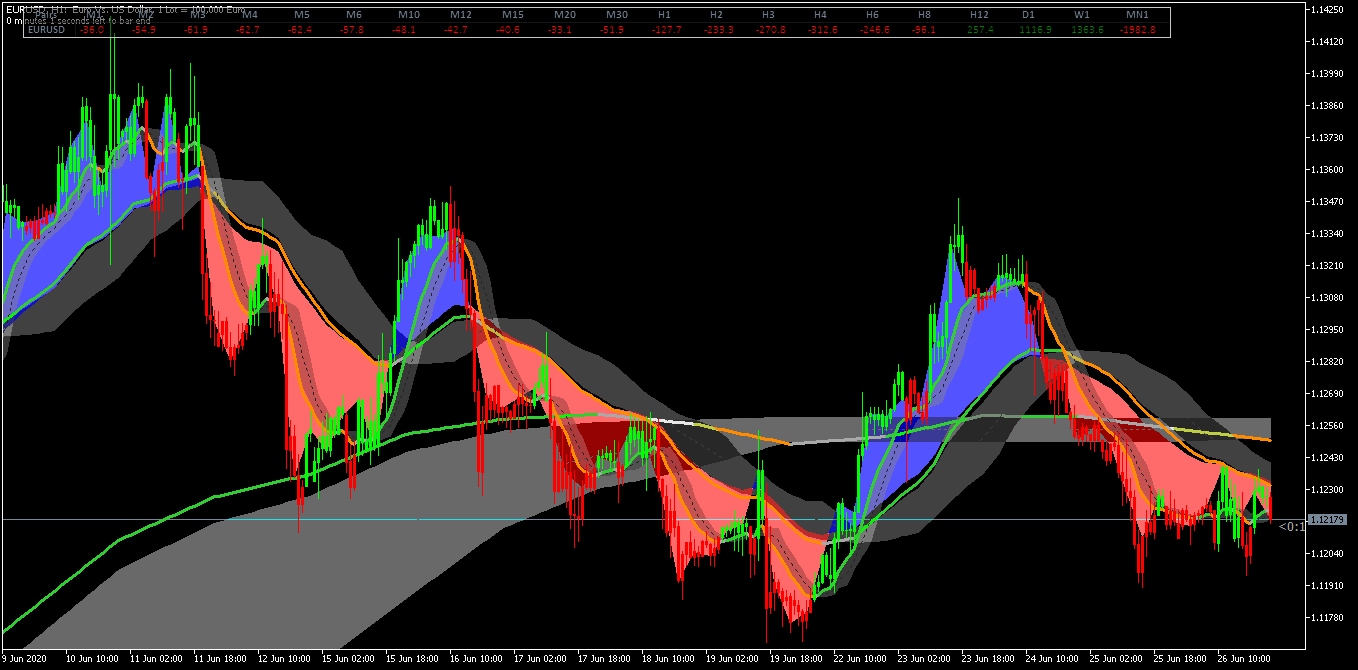Click the 25 Jun 18:00 time axis label
This screenshot has height=670, width=1358.
[1182, 660]
